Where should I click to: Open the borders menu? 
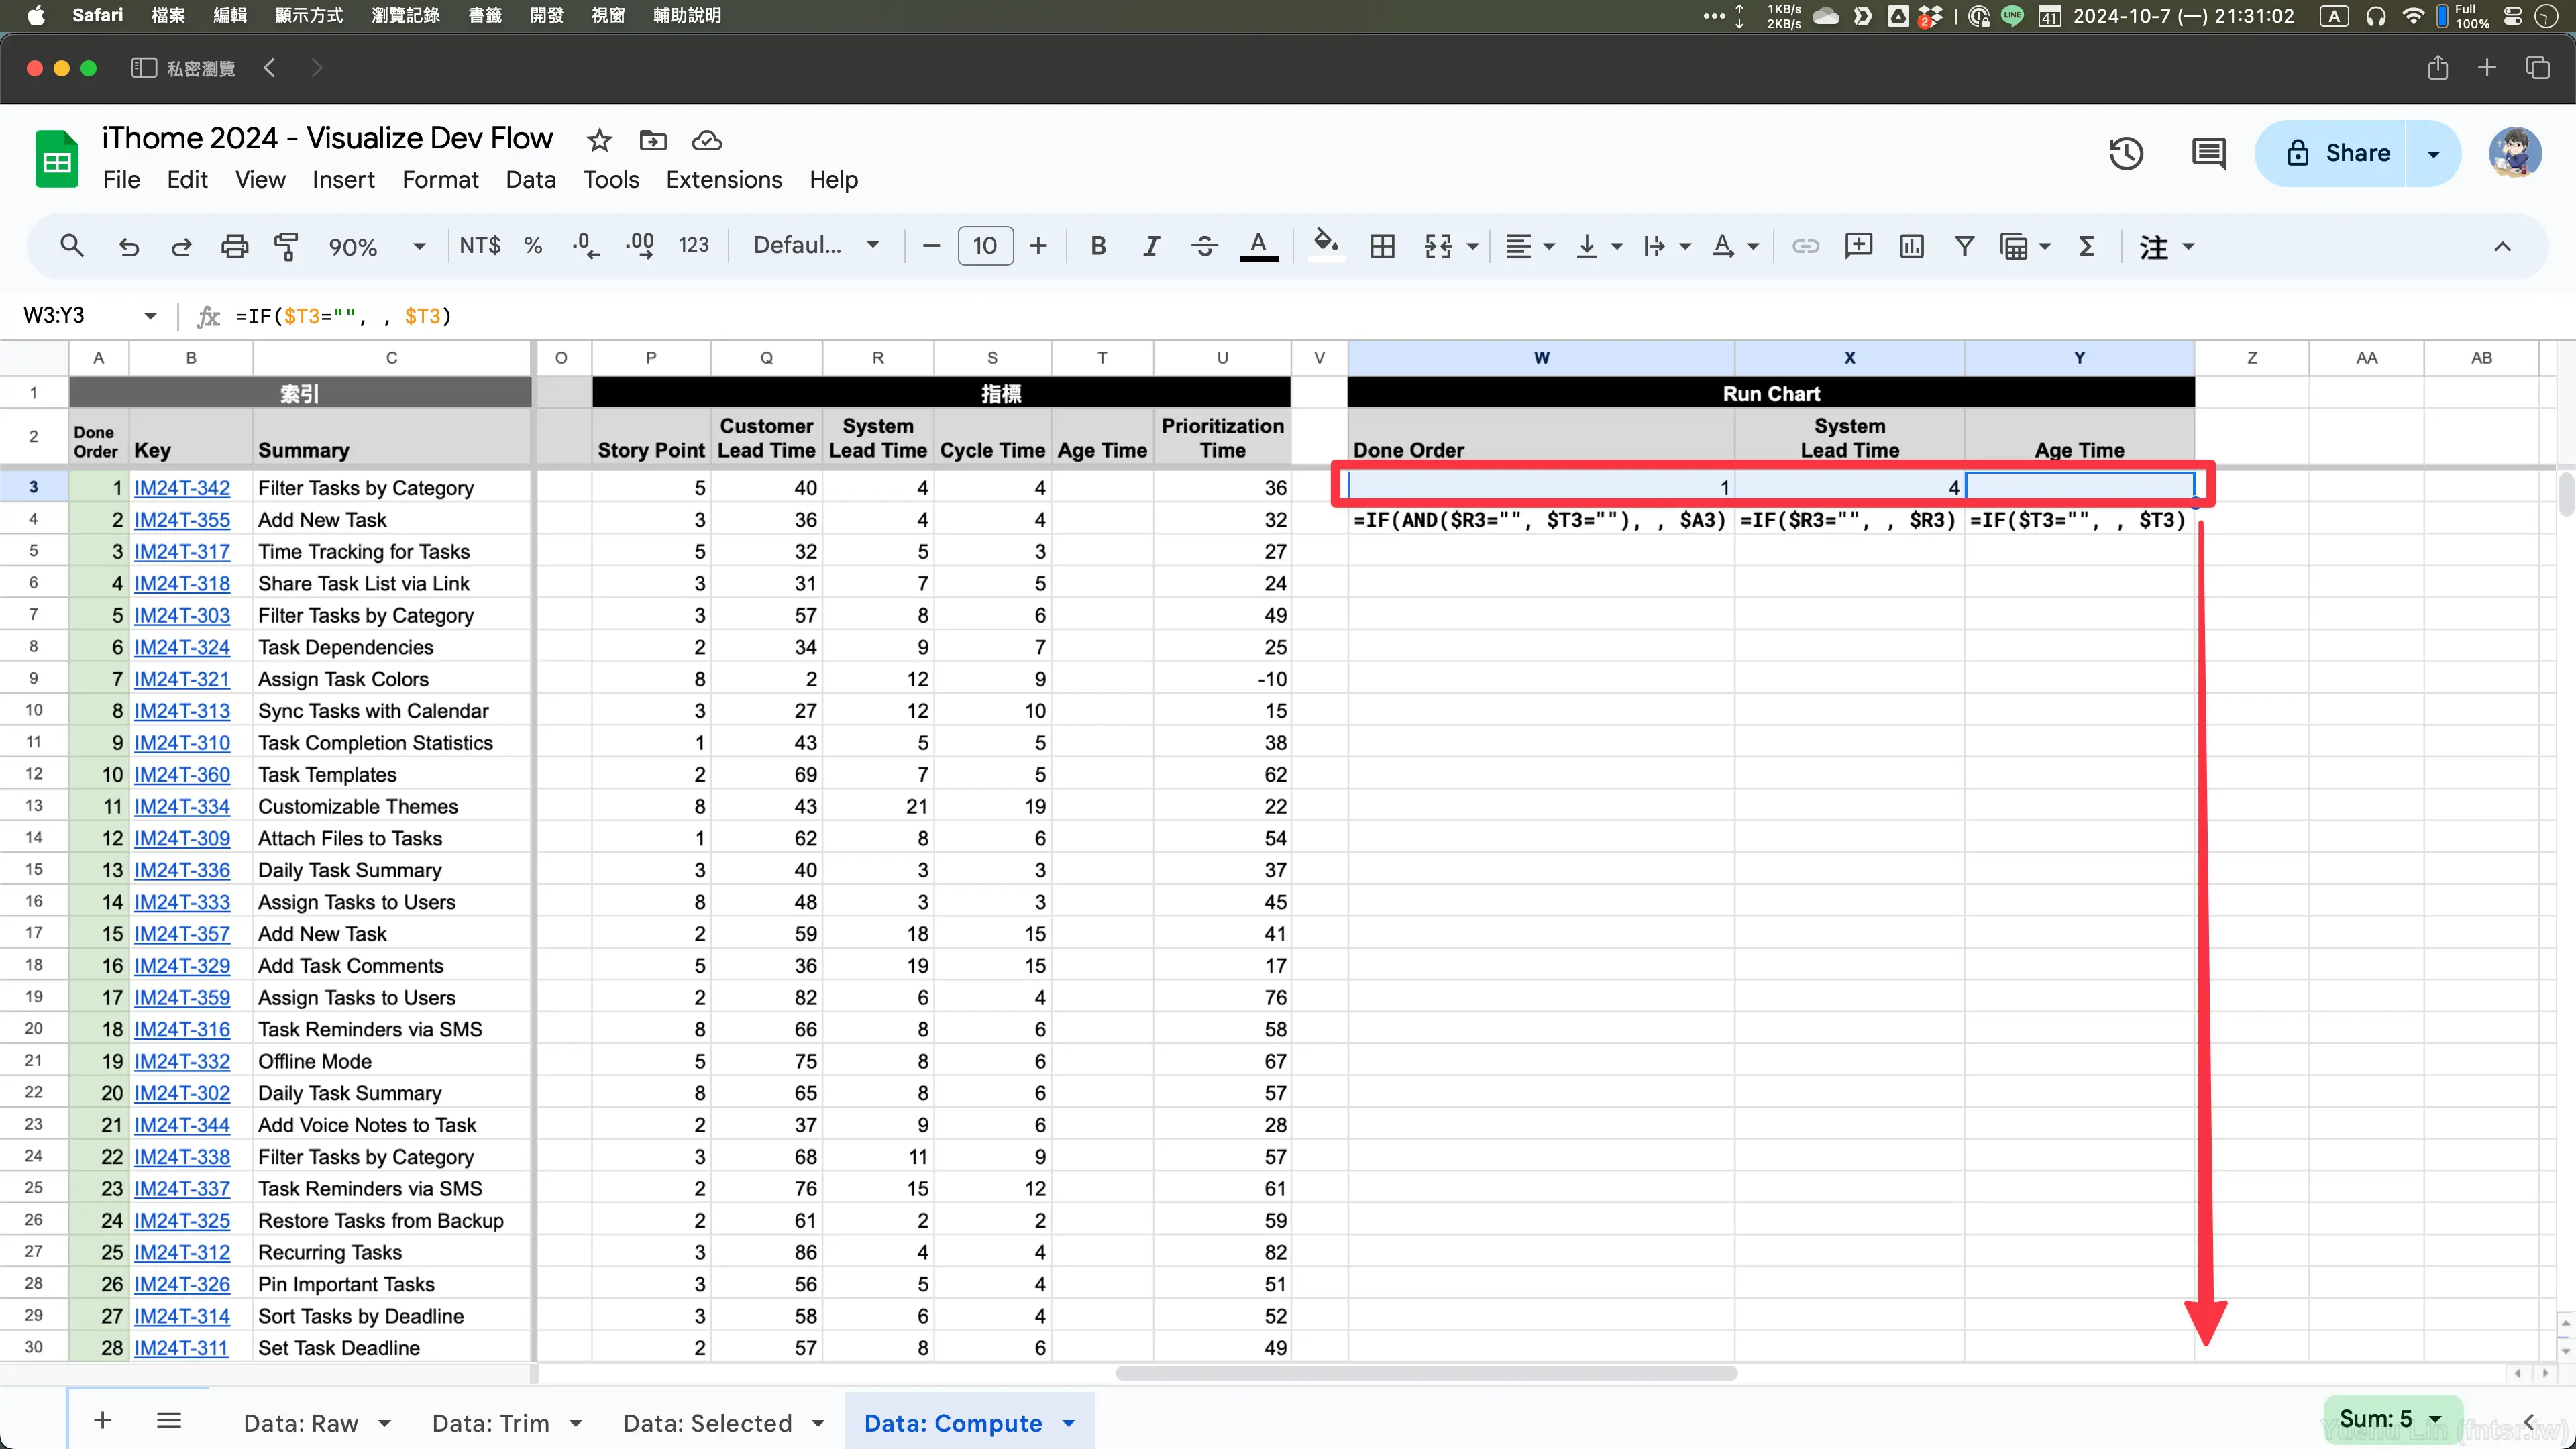pyautogui.click(x=1382, y=246)
